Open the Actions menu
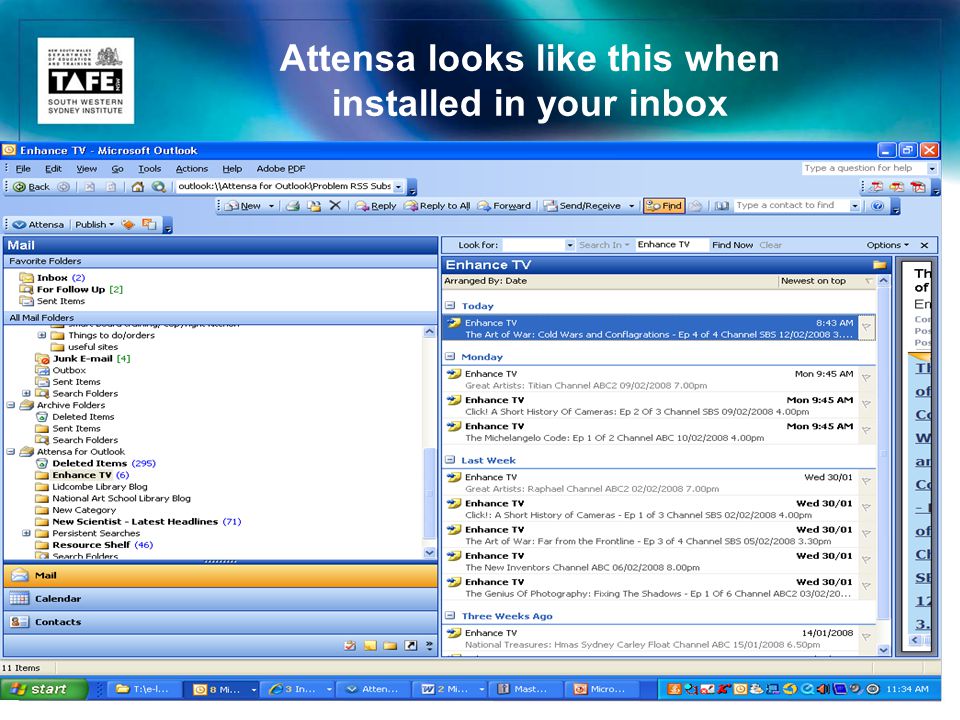Screen dimensions: 960x720 click(192, 168)
